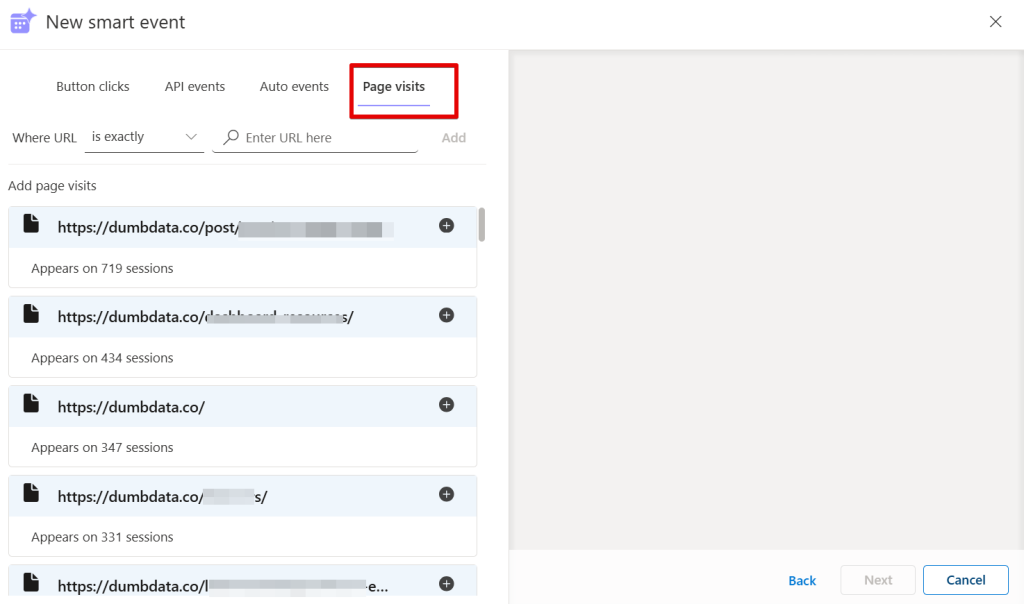Click the 'Add page visits' heading
This screenshot has height=604, width=1024.
52,185
